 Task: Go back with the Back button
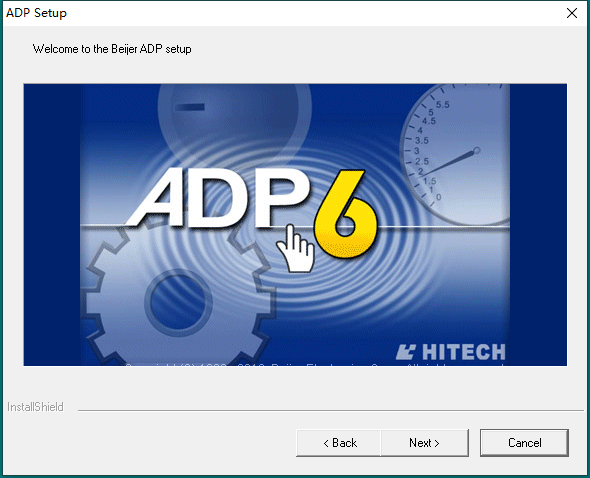pos(339,443)
